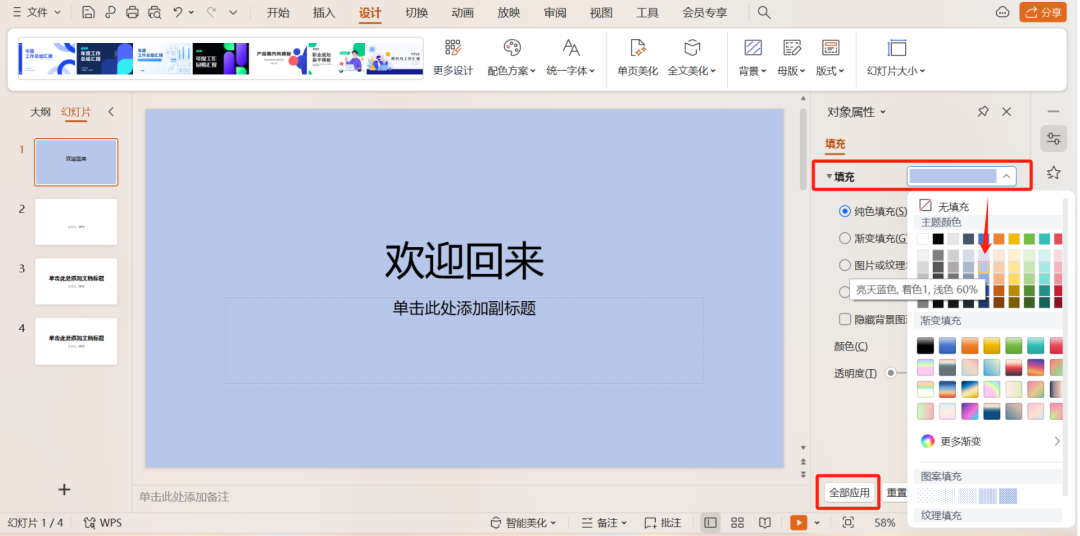Open the Slide Size (幻灯片大小) dropdown
Image resolution: width=1080 pixels, height=536 pixels.
[896, 57]
